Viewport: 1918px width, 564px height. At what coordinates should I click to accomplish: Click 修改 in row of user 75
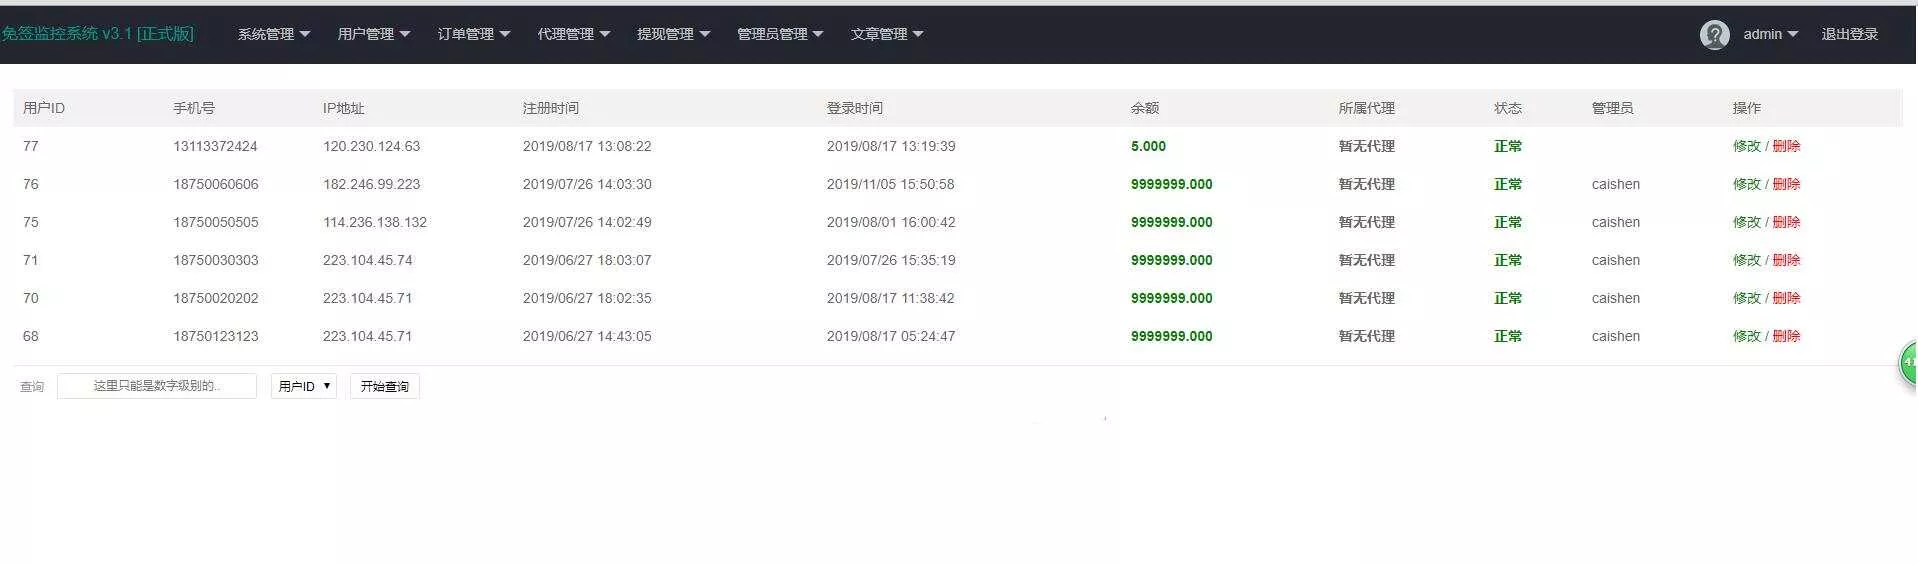(1747, 222)
